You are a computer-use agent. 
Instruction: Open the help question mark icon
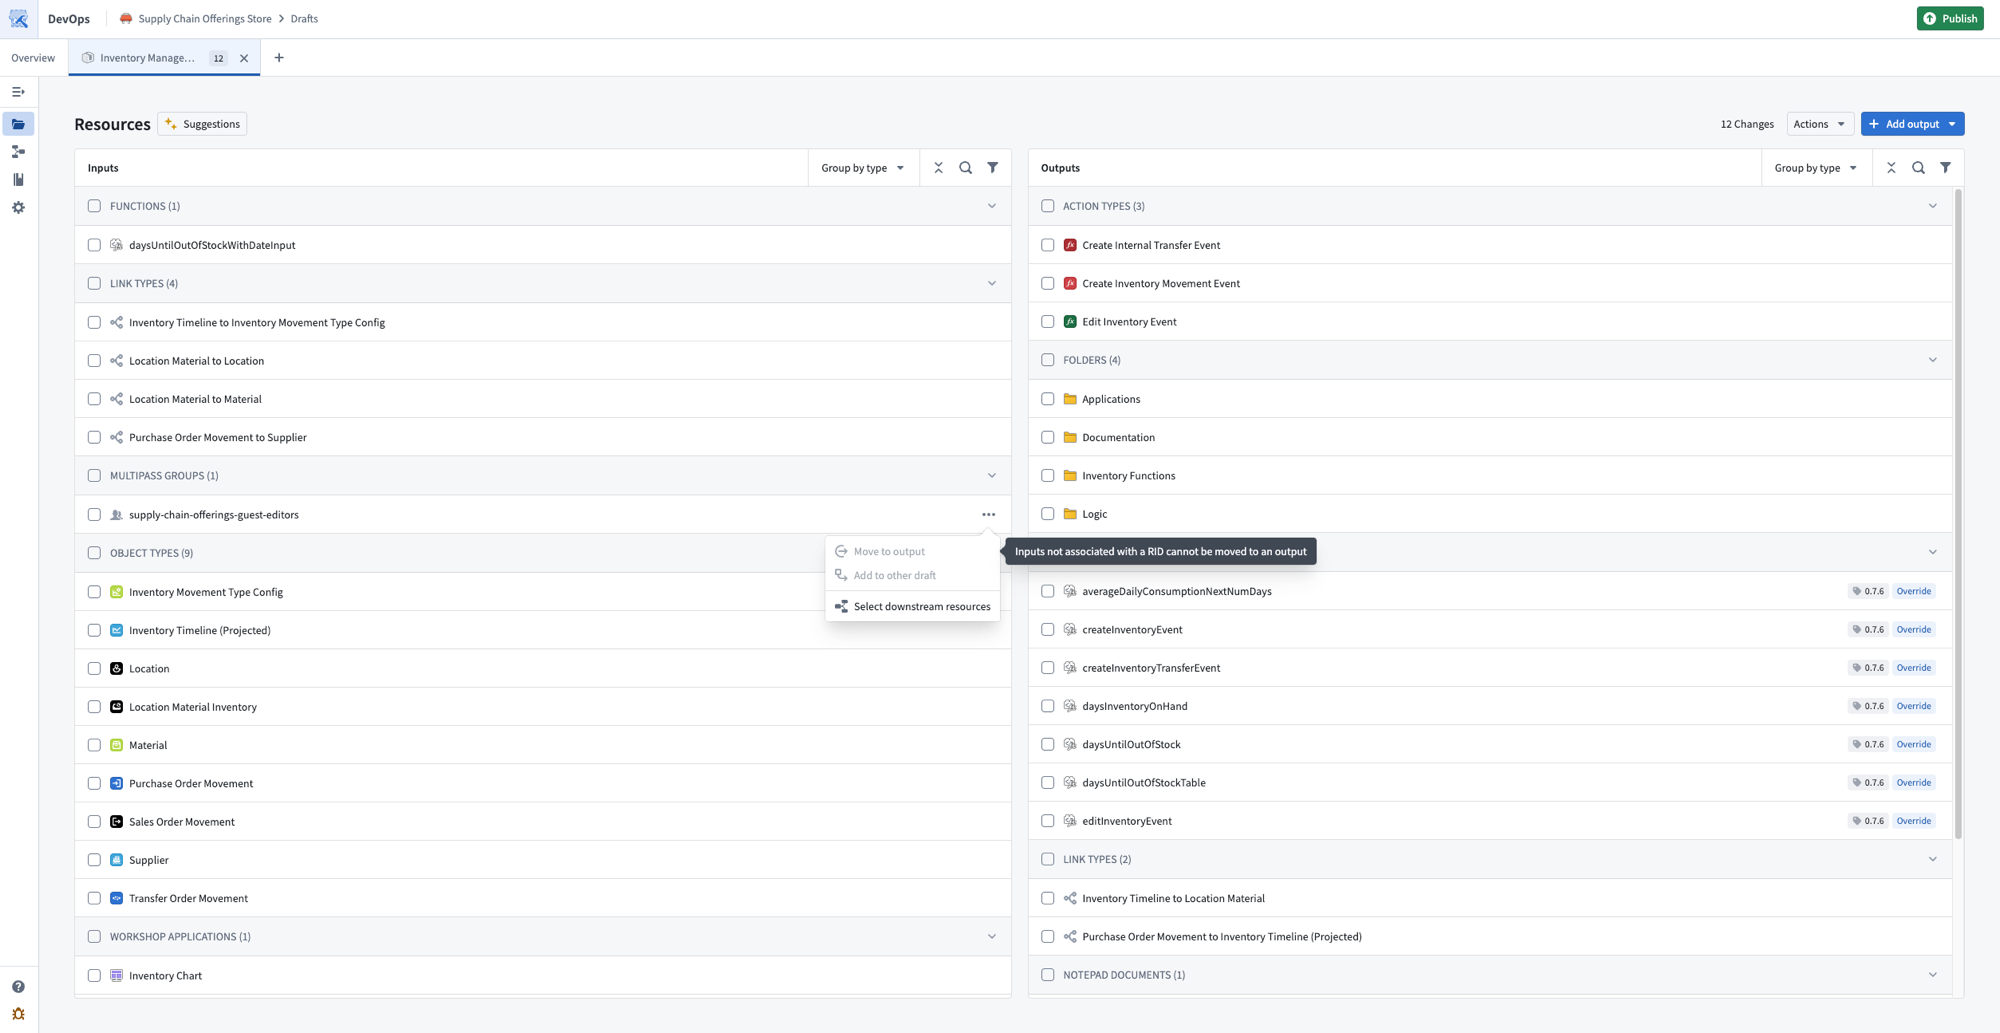click(18, 987)
